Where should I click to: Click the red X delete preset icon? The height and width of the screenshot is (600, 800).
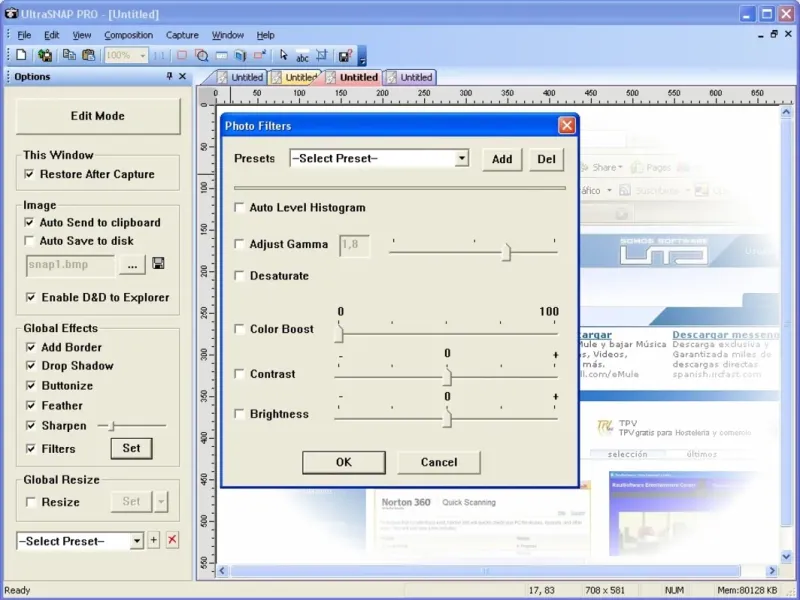click(x=172, y=541)
